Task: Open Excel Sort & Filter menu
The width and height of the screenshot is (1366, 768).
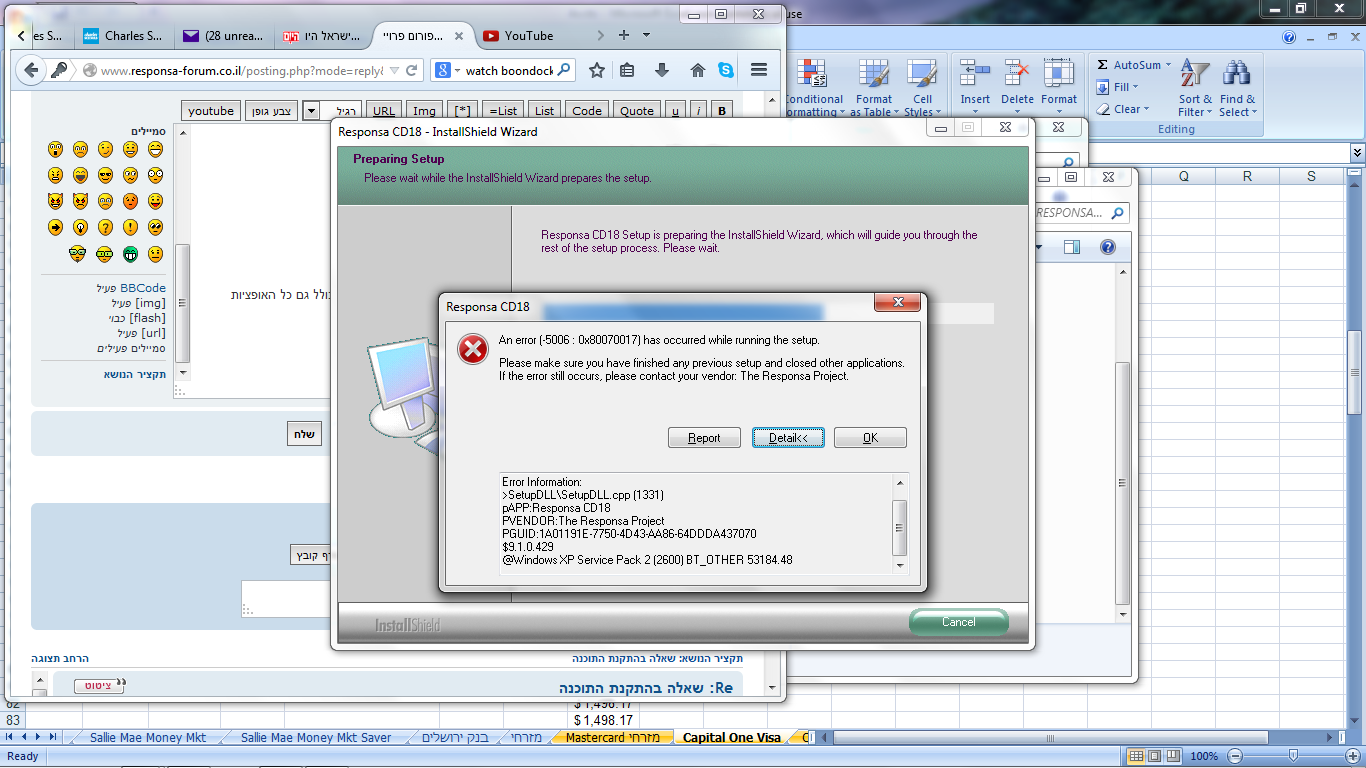Action: point(1195,88)
